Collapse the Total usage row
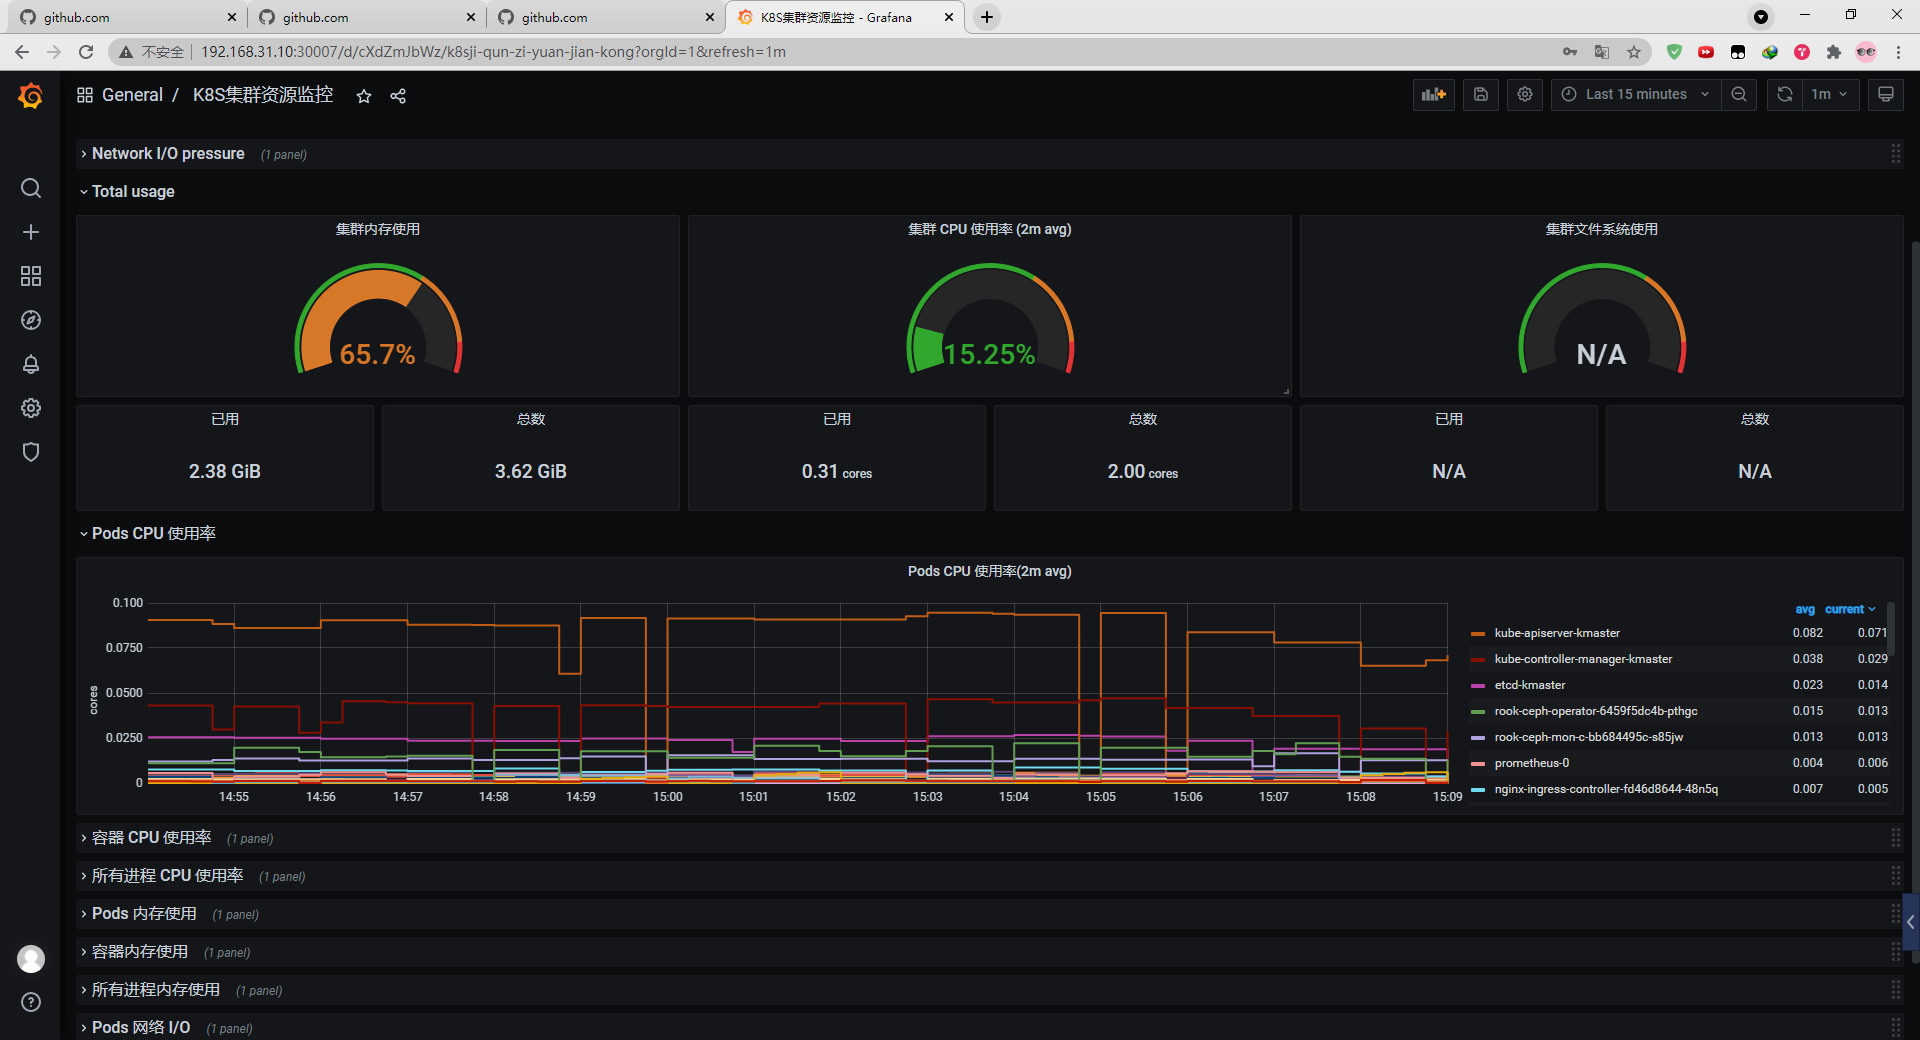Screen dimensions: 1920x1040 coord(133,191)
